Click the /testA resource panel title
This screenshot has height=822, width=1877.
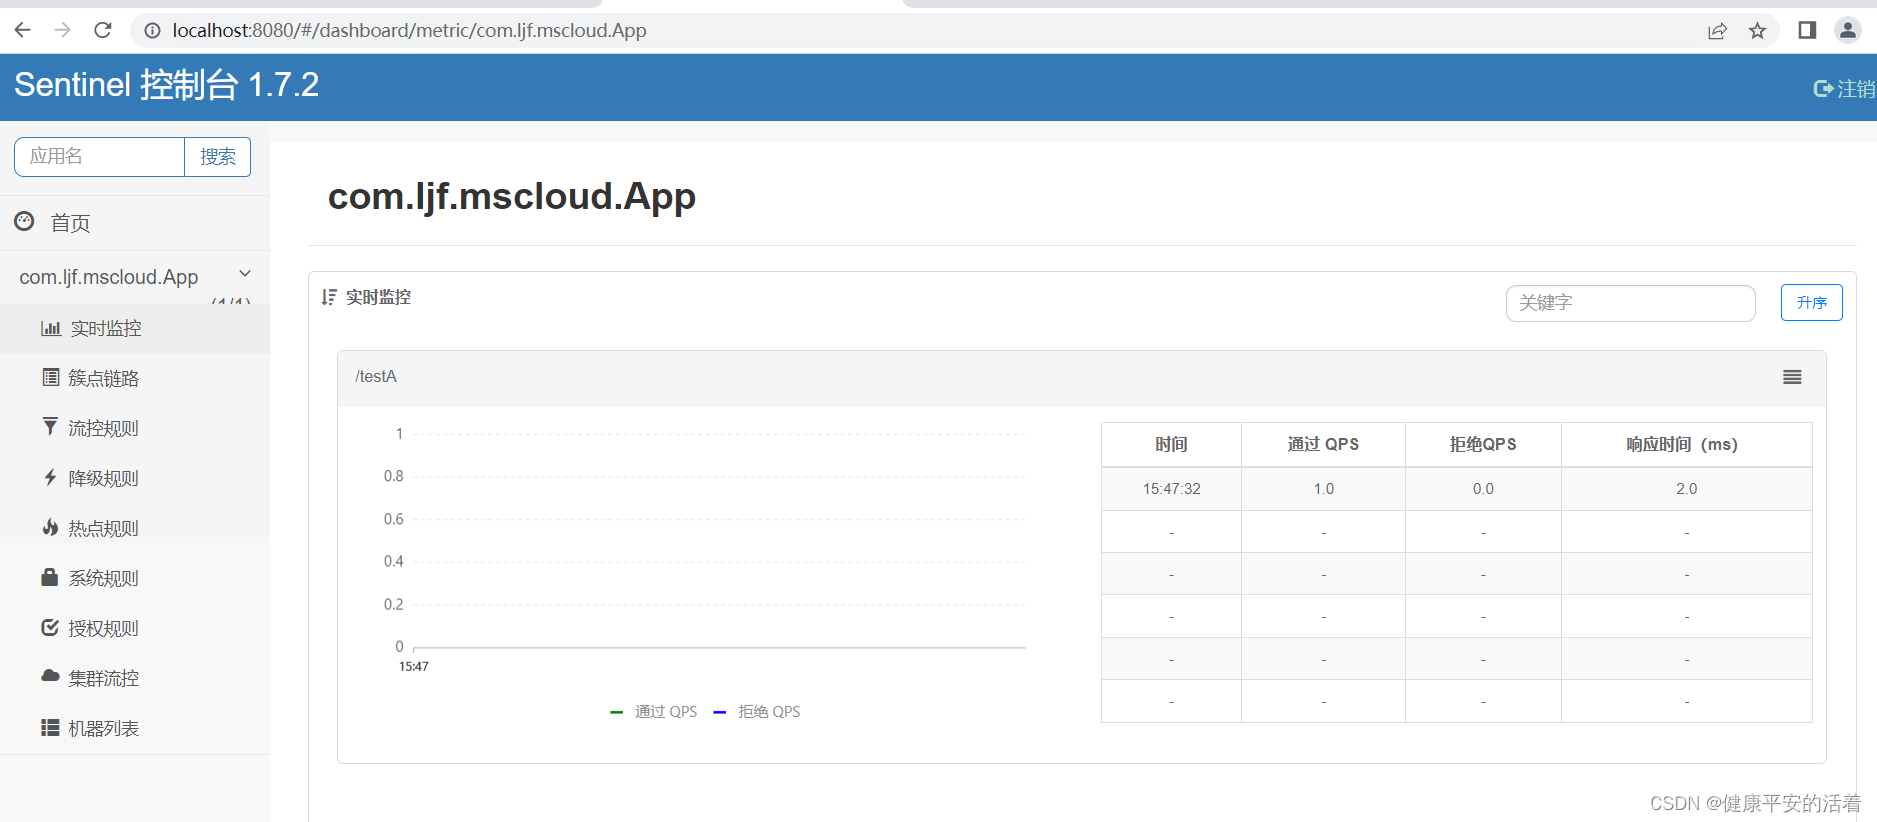coord(376,376)
